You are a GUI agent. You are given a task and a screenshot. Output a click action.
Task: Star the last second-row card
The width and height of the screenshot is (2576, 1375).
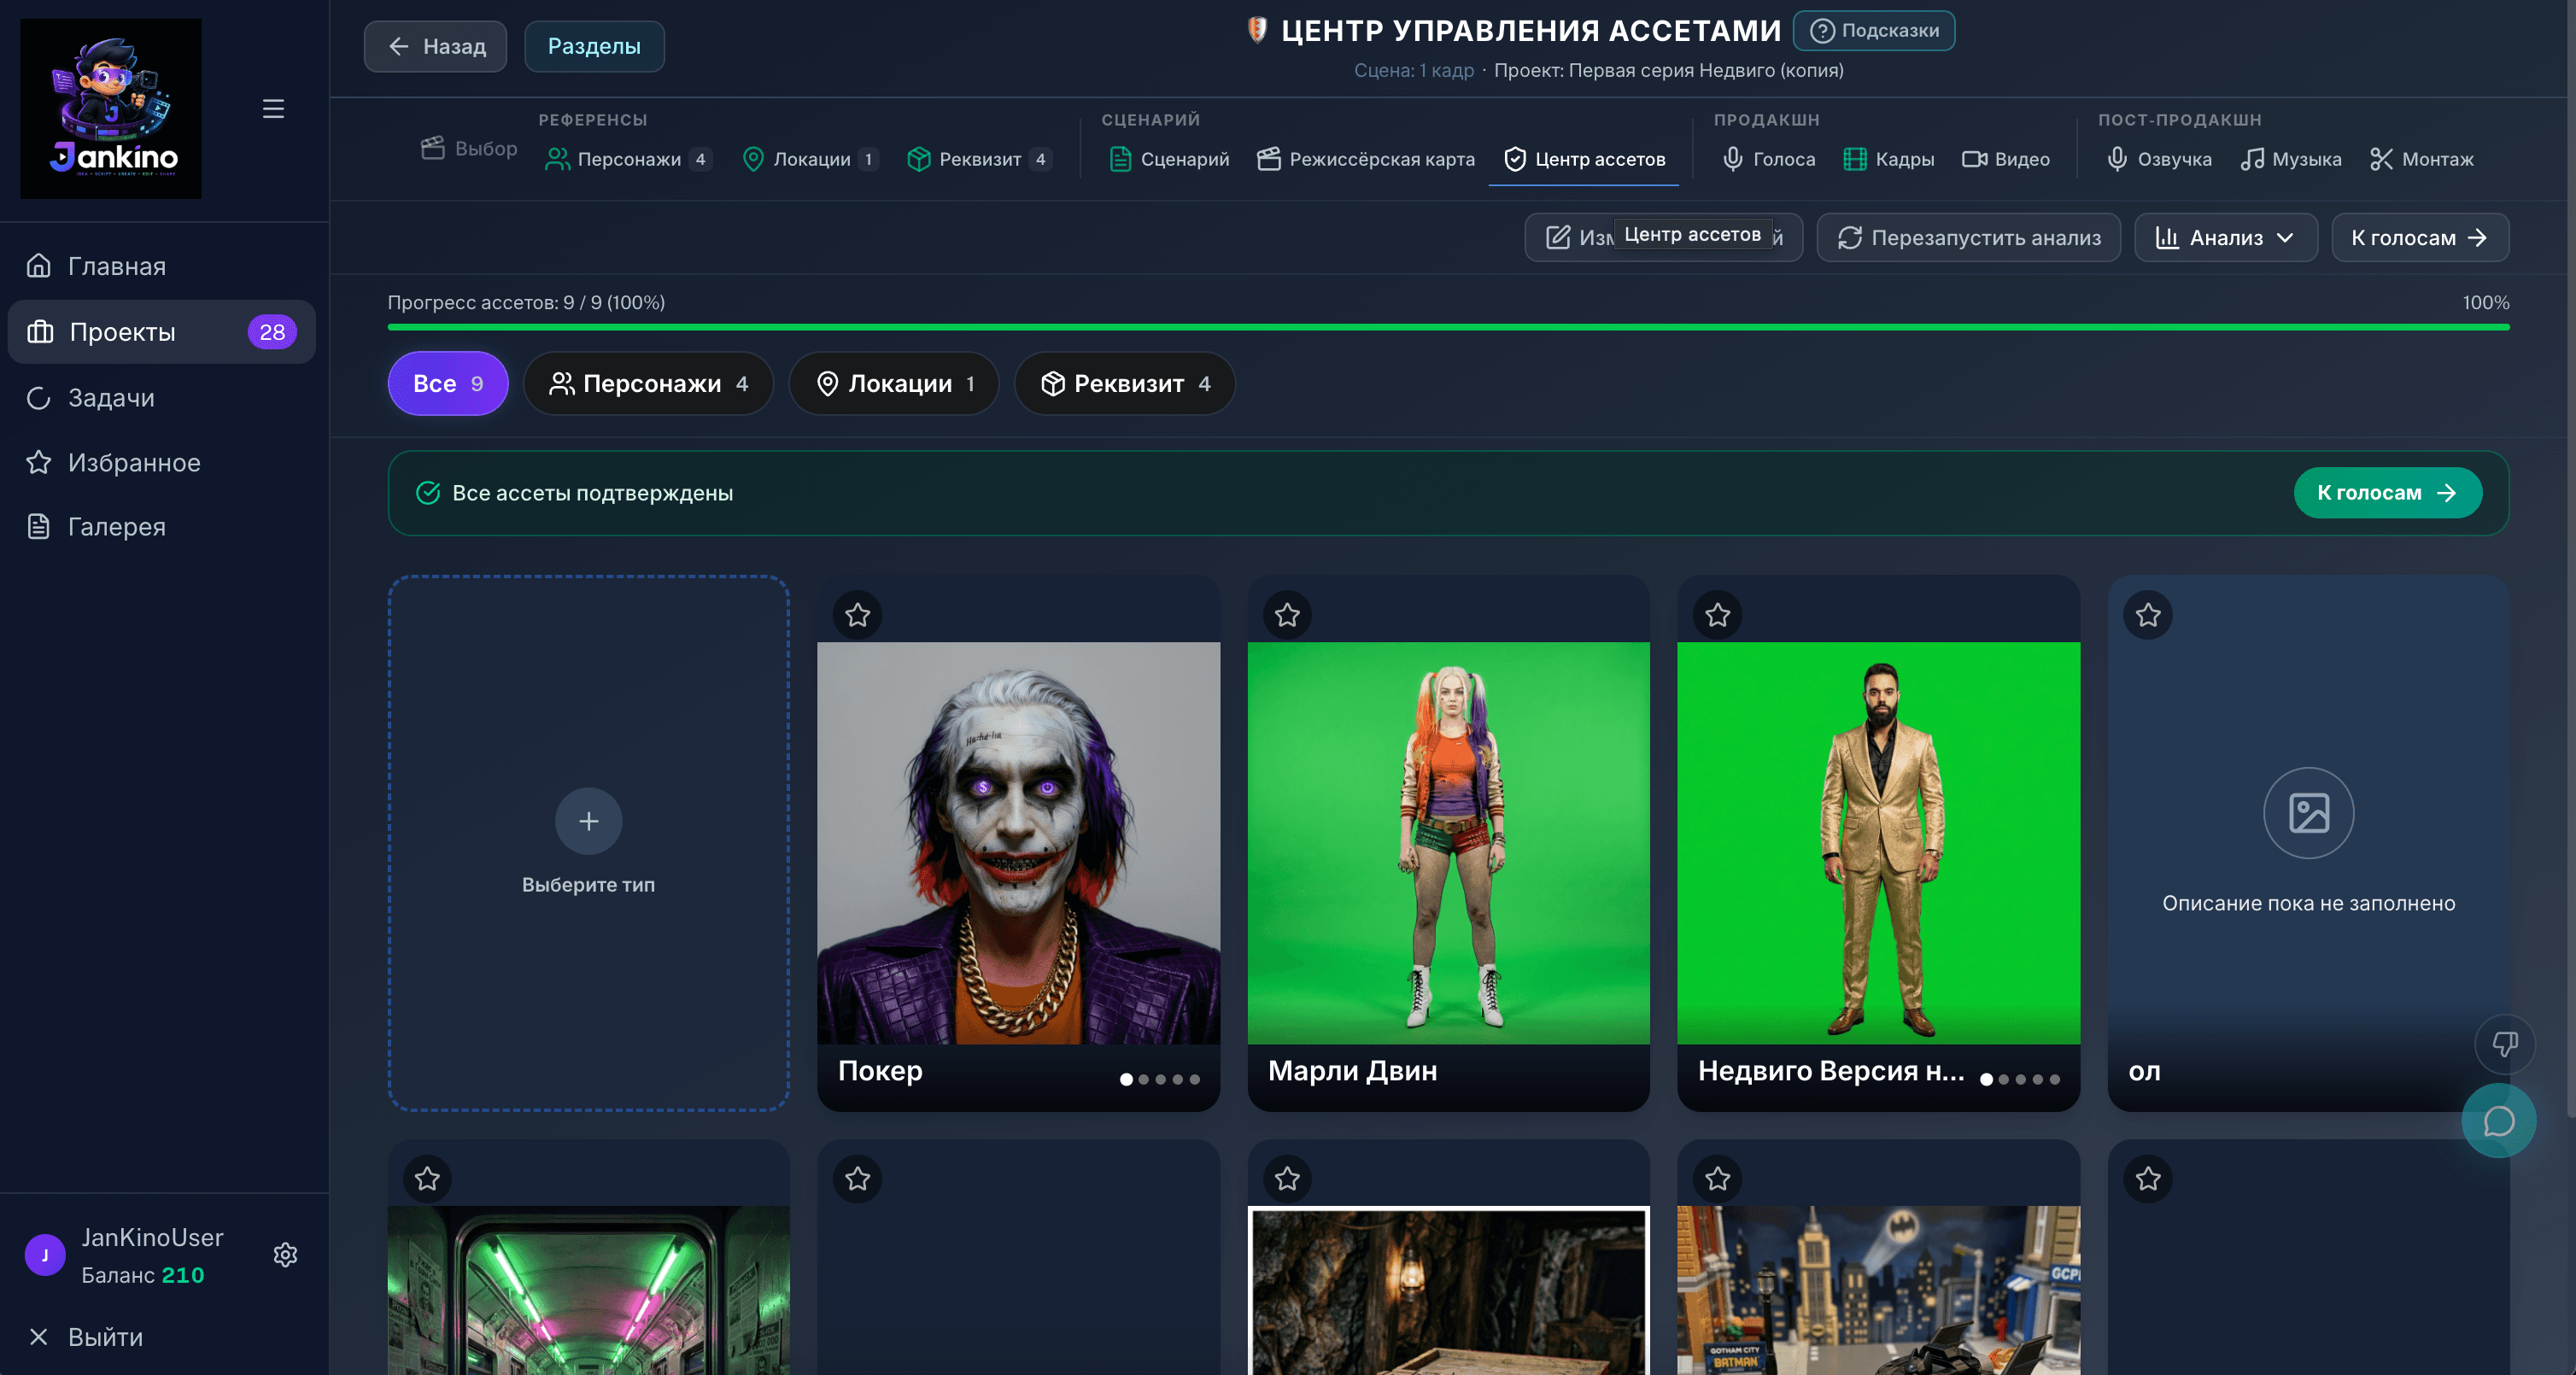tap(2147, 1178)
